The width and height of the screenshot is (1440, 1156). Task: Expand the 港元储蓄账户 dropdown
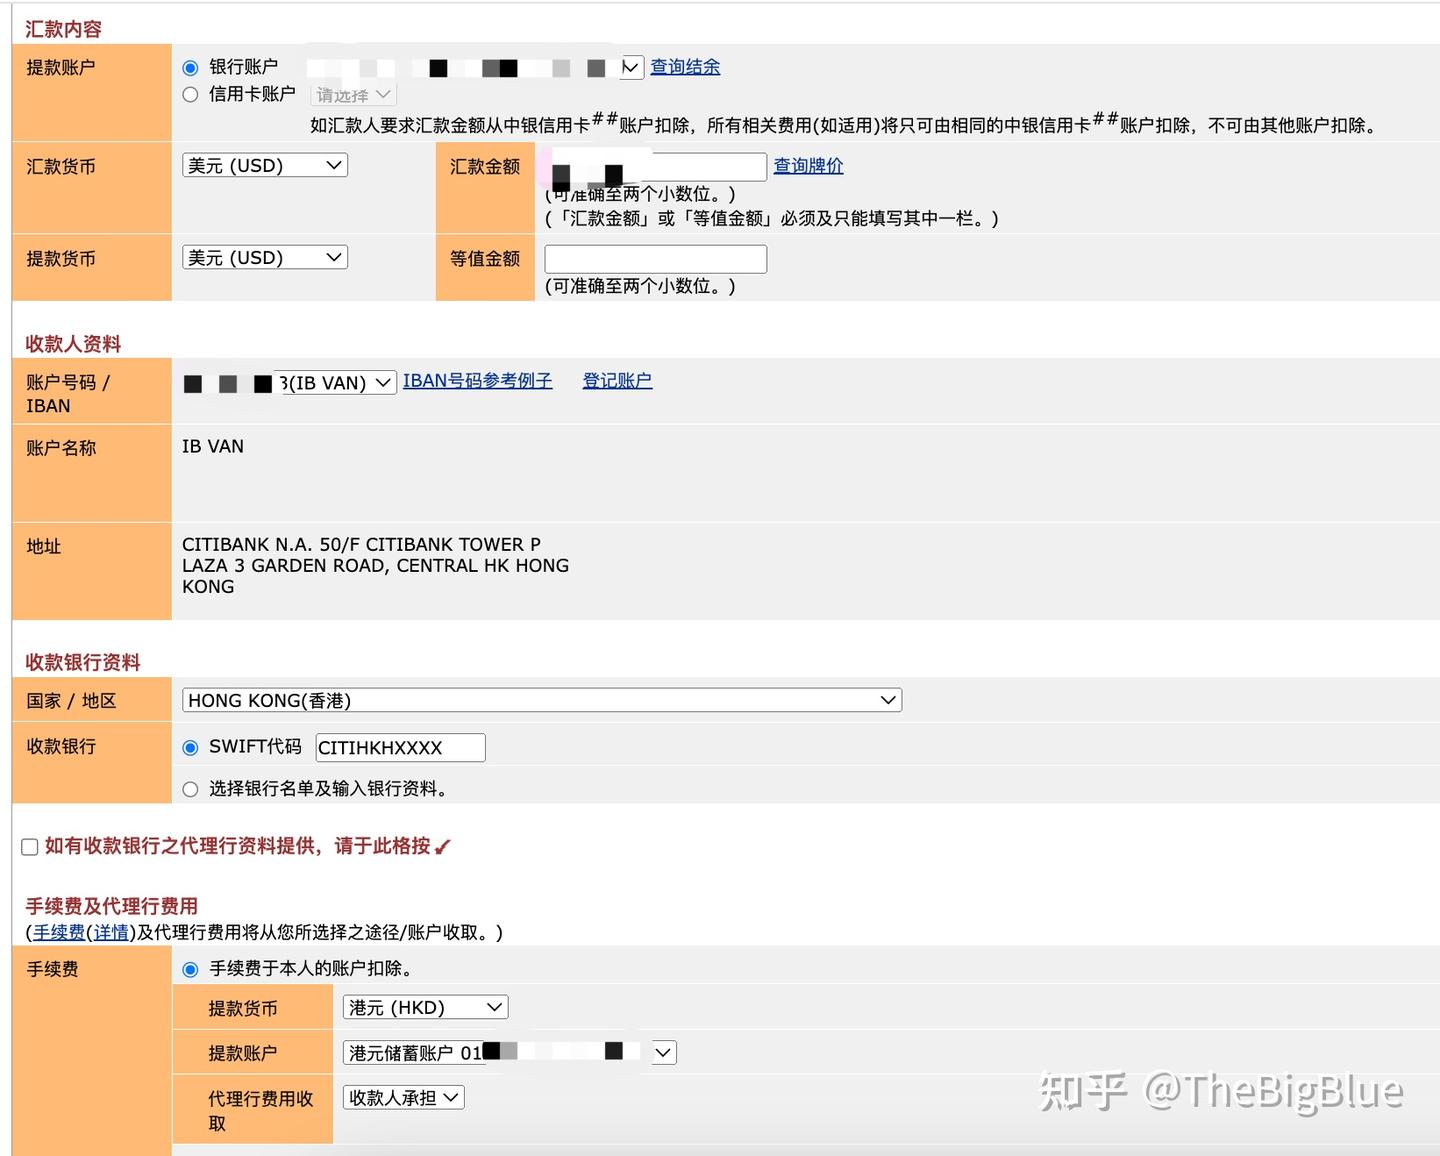coord(510,1052)
